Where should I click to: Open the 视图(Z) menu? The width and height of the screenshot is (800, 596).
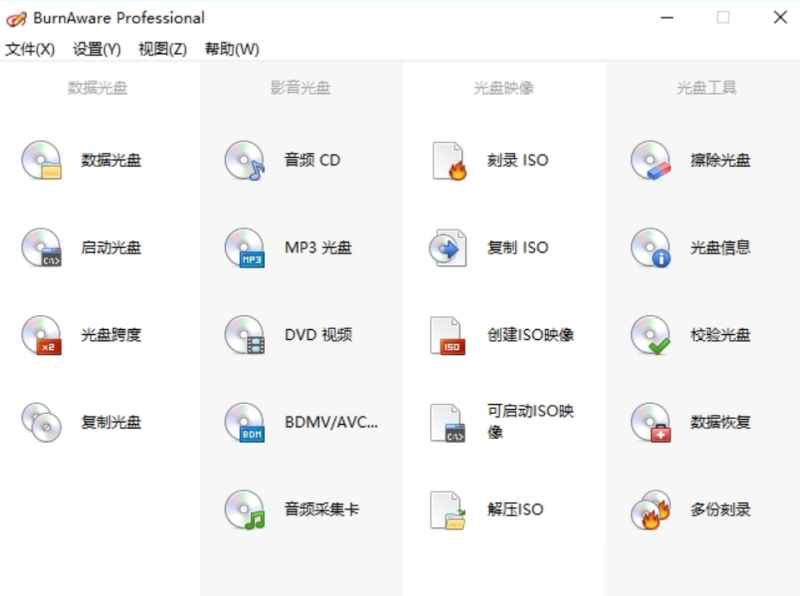pos(162,49)
